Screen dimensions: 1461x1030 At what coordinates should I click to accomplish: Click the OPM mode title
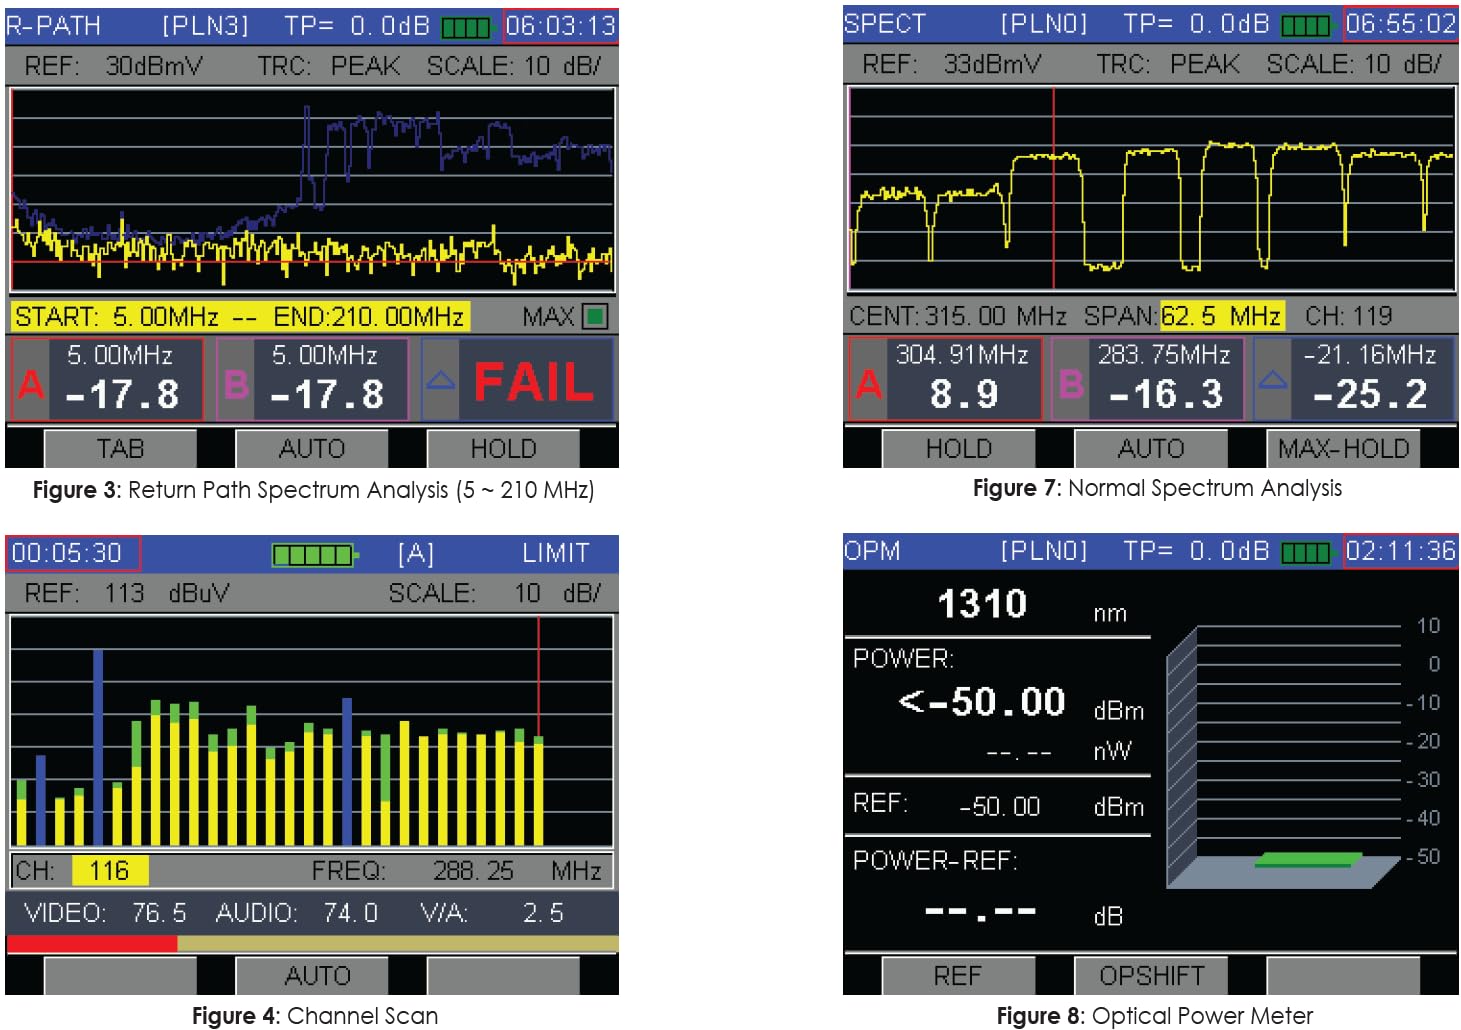pos(872,551)
